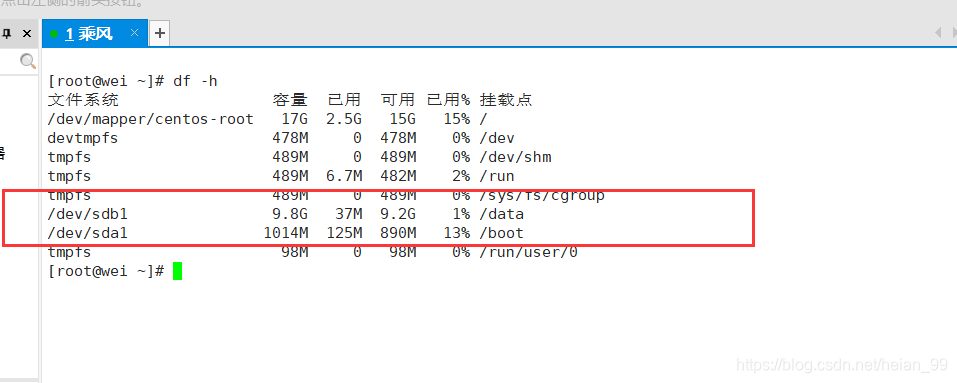Viewport: 957px width, 383px height.
Task: Close the '1 乘风' session tab
Action: (x=135, y=32)
